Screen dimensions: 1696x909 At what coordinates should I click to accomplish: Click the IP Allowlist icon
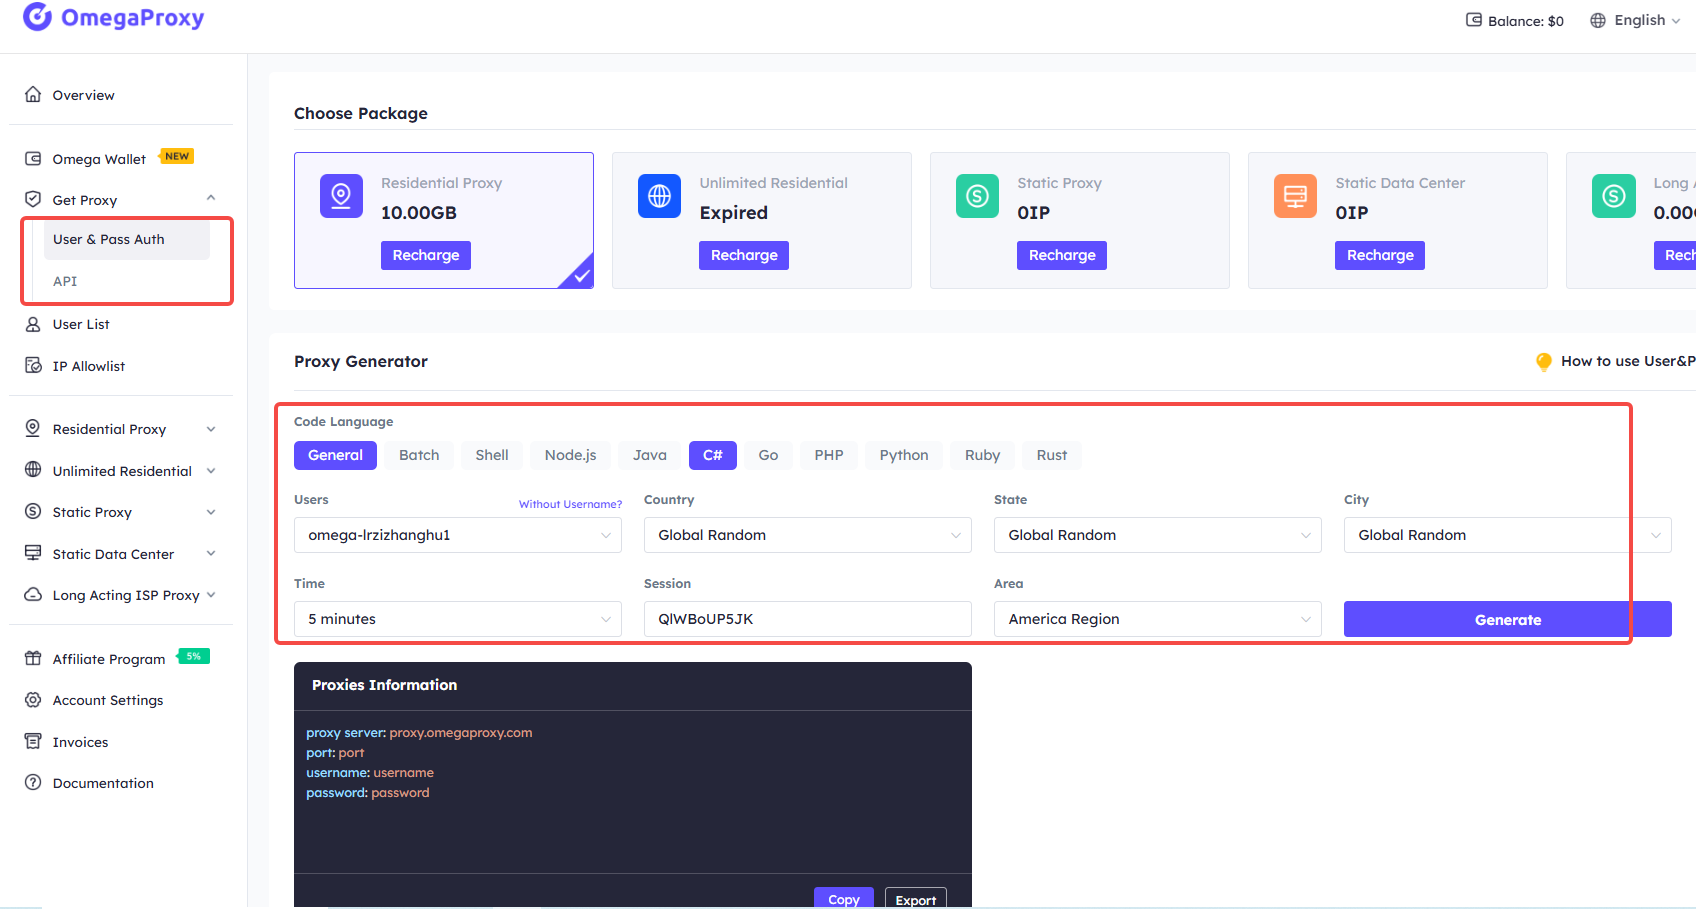[x=33, y=366]
